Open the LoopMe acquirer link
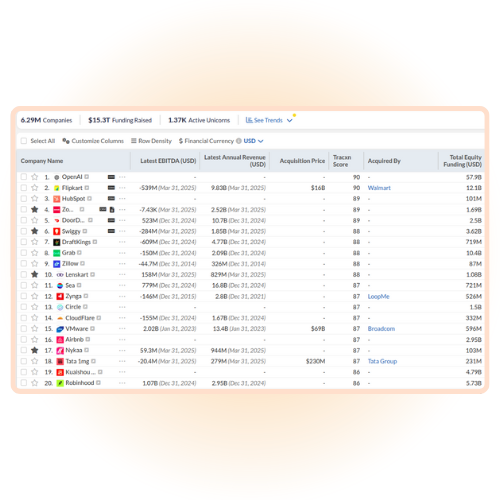 tap(378, 296)
